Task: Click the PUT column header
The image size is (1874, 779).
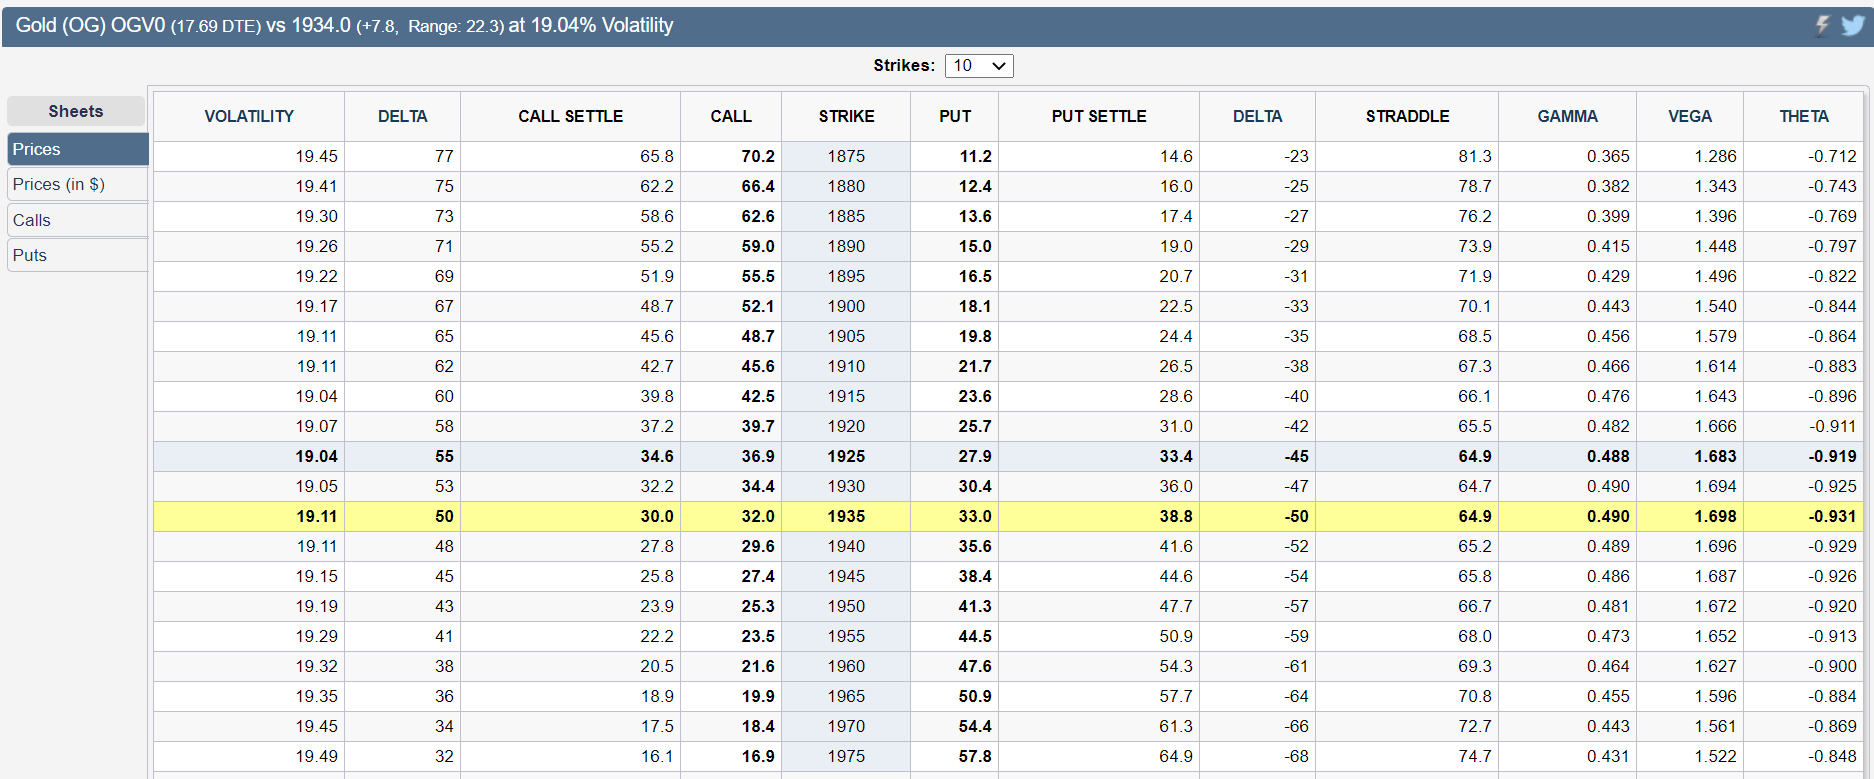Action: click(x=955, y=116)
